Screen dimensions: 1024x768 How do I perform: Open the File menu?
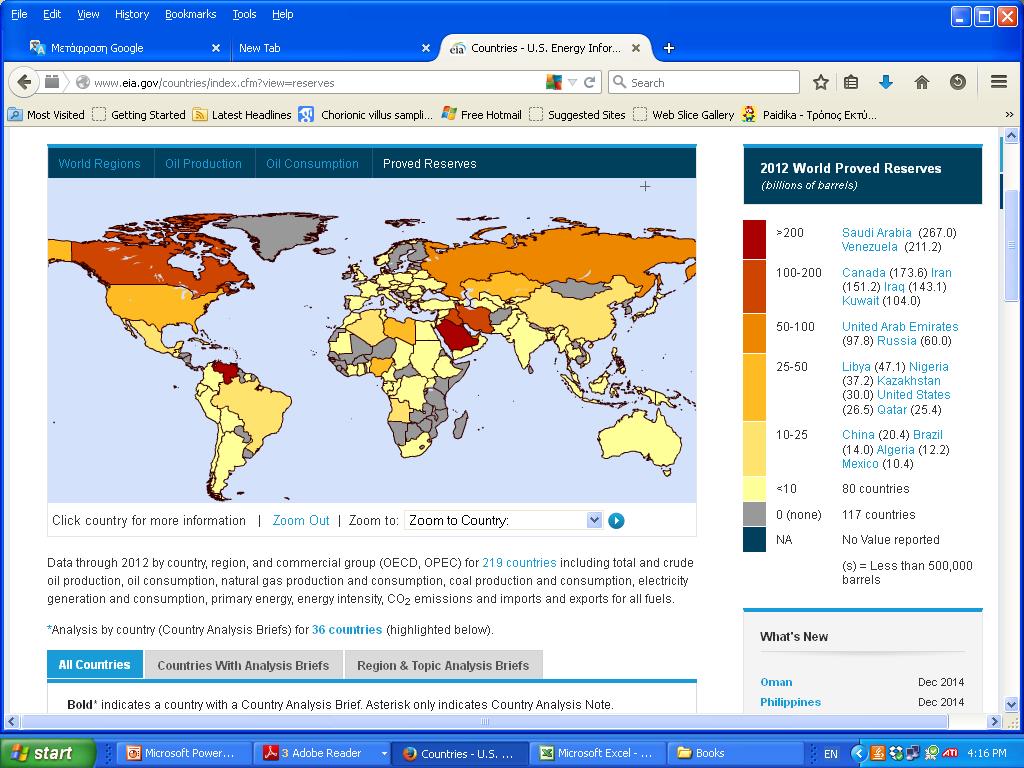pos(19,14)
